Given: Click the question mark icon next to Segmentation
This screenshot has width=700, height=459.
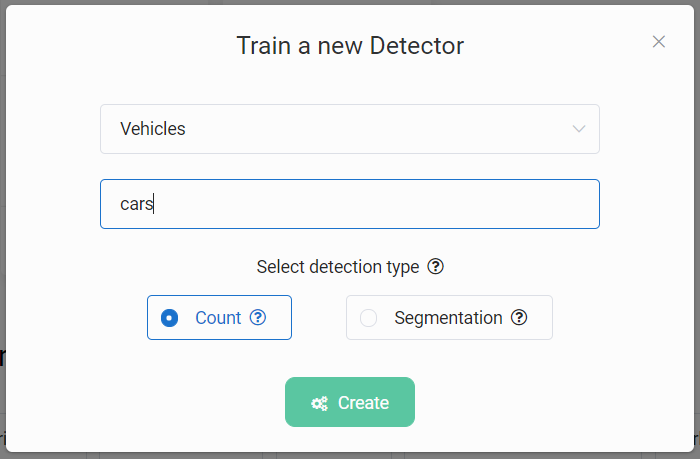Looking at the screenshot, I should click(x=519, y=318).
